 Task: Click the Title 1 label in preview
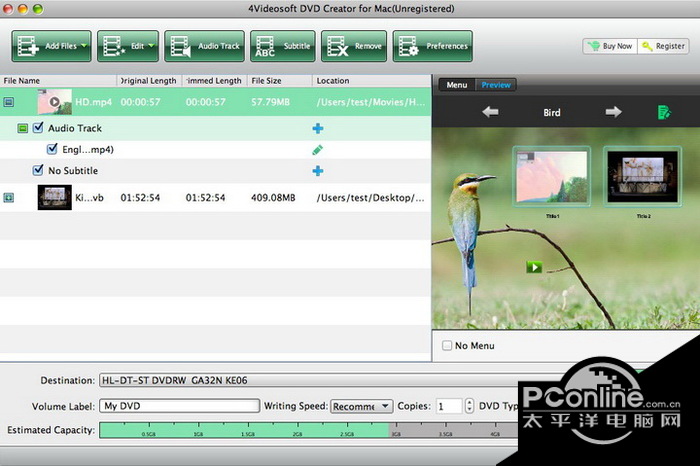click(x=552, y=216)
